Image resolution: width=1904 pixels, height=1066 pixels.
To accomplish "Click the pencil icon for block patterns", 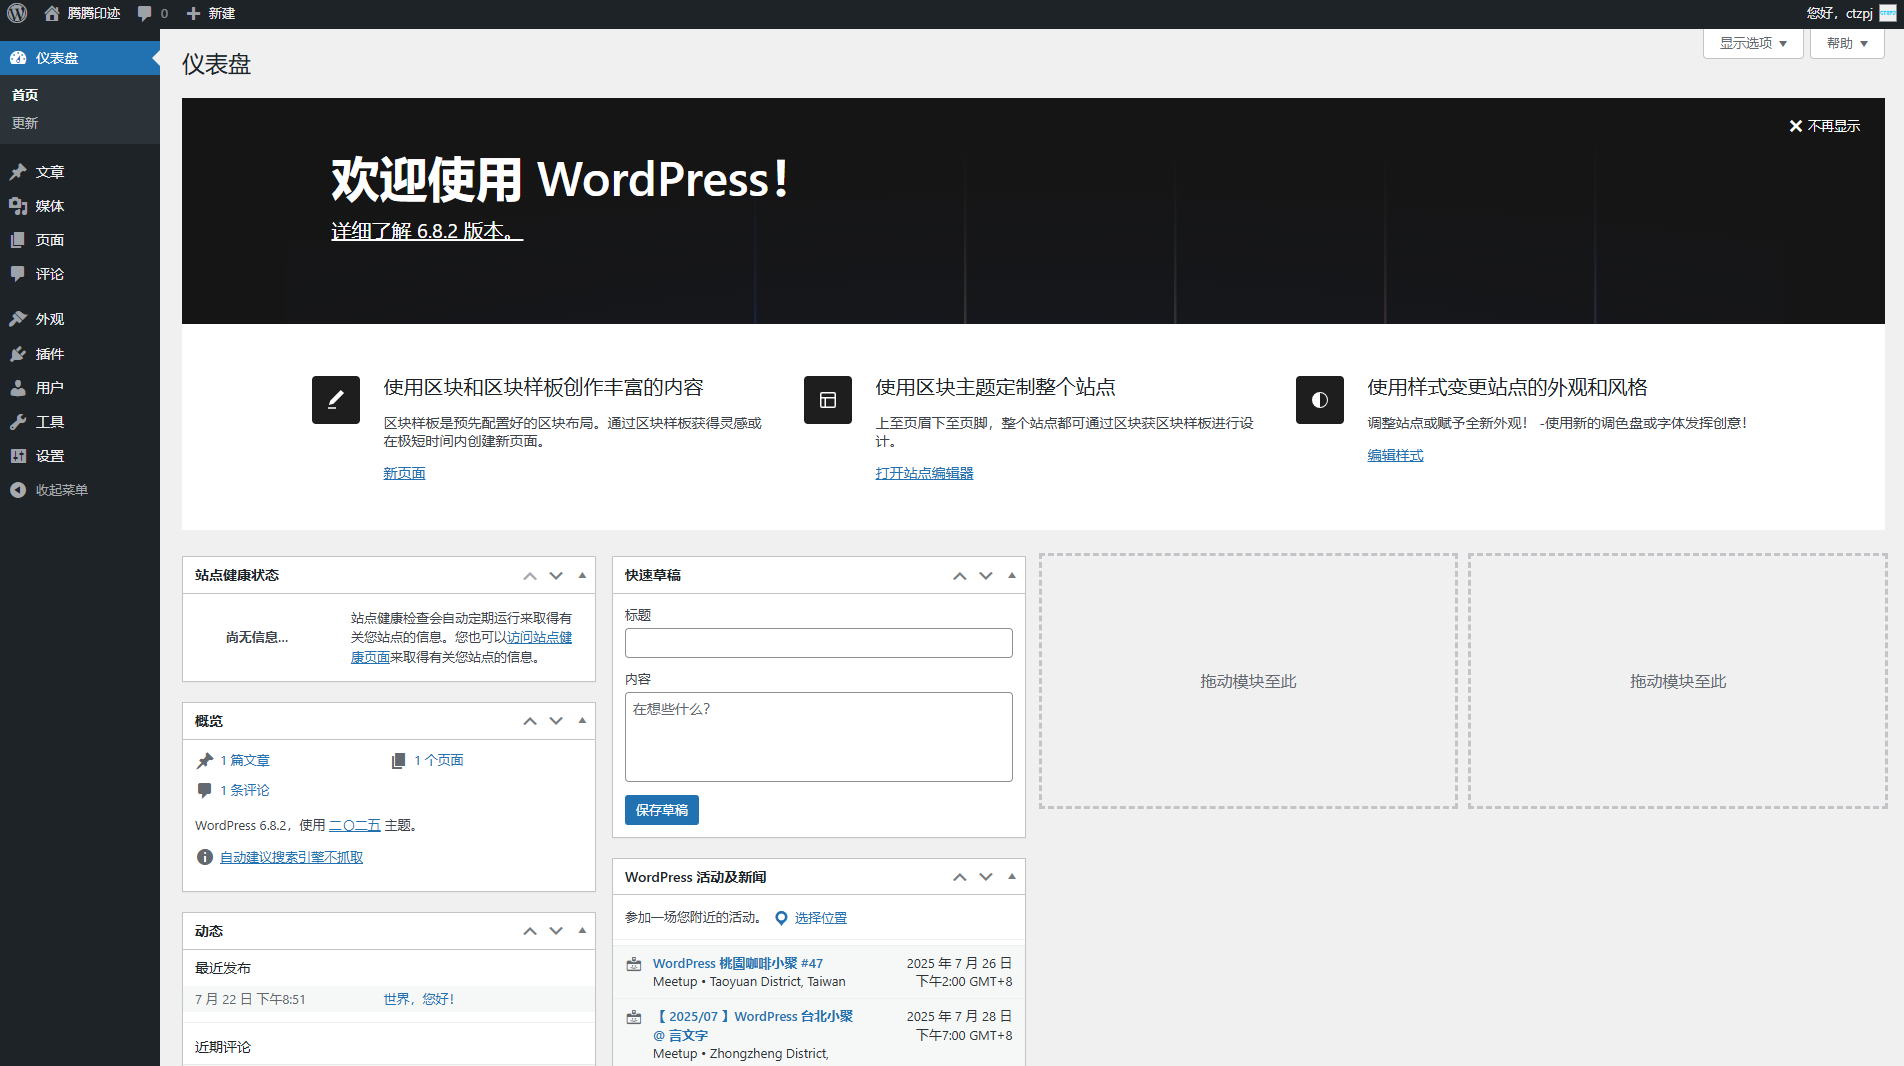I will (335, 400).
